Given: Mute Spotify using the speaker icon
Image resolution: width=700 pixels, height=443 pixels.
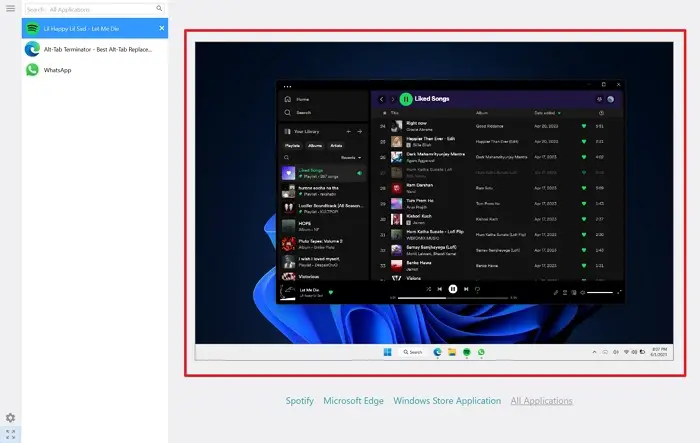Looking at the screenshot, I should 582,293.
